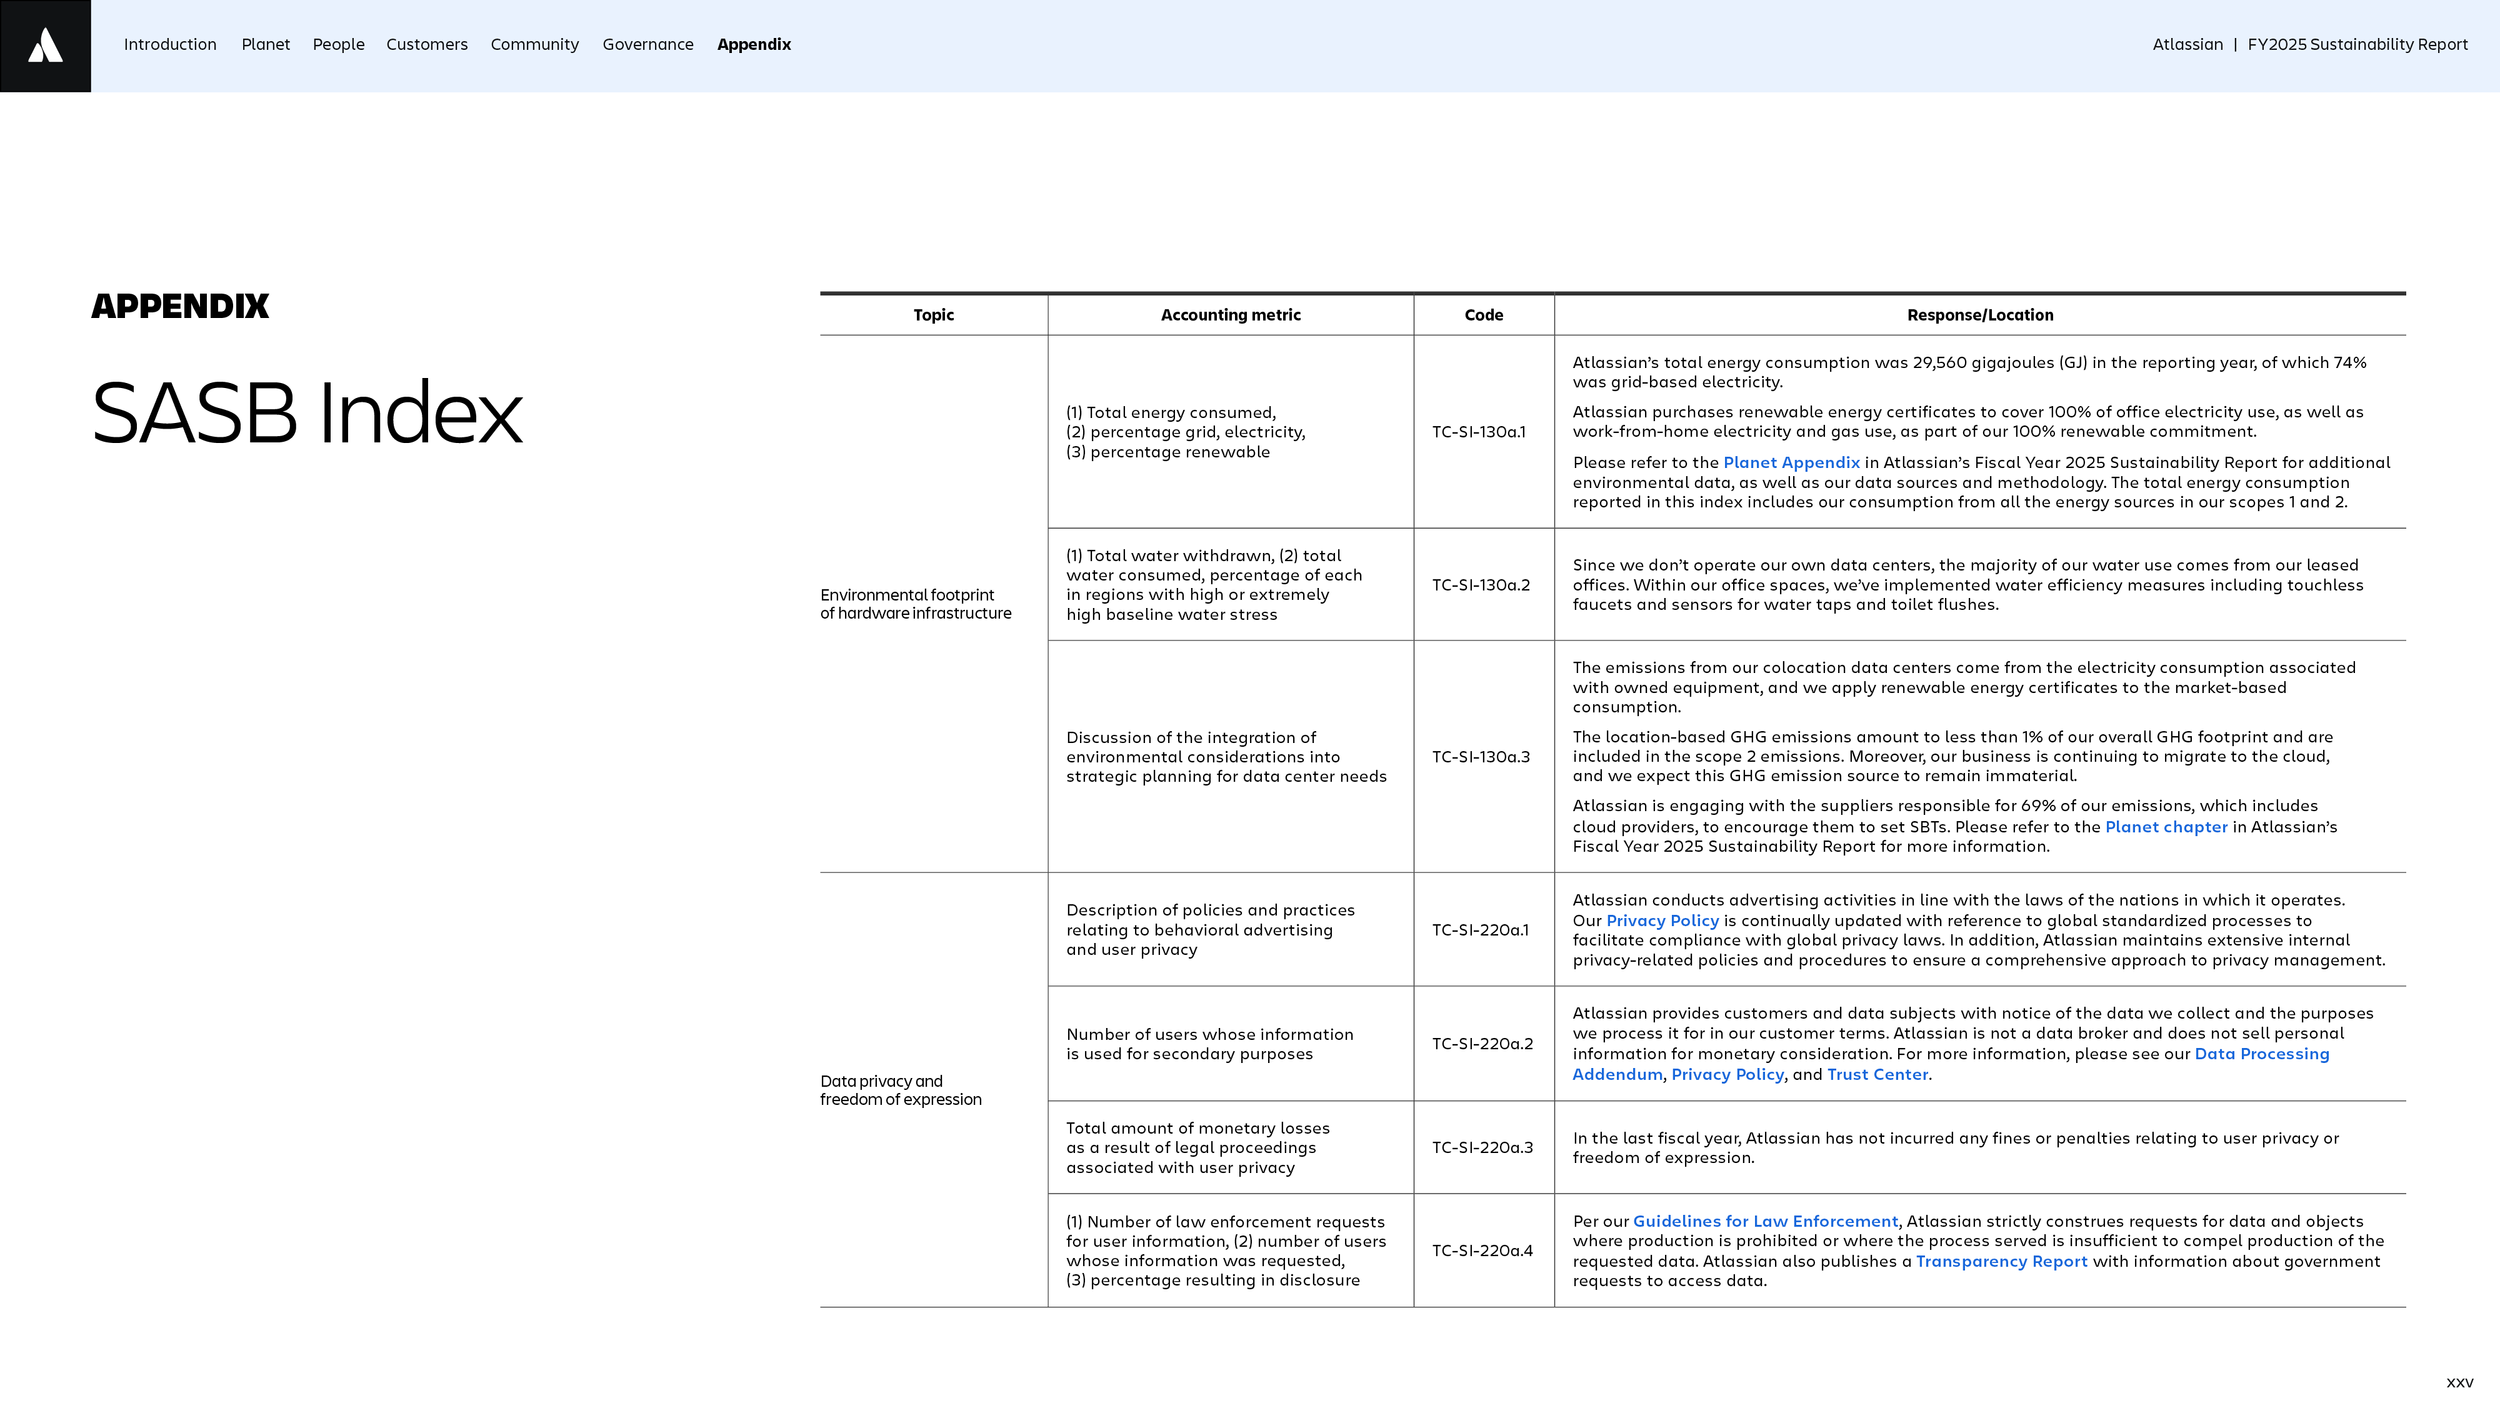Image resolution: width=2500 pixels, height=1406 pixels.
Task: Open the Planet Appendix link
Action: [x=1791, y=462]
